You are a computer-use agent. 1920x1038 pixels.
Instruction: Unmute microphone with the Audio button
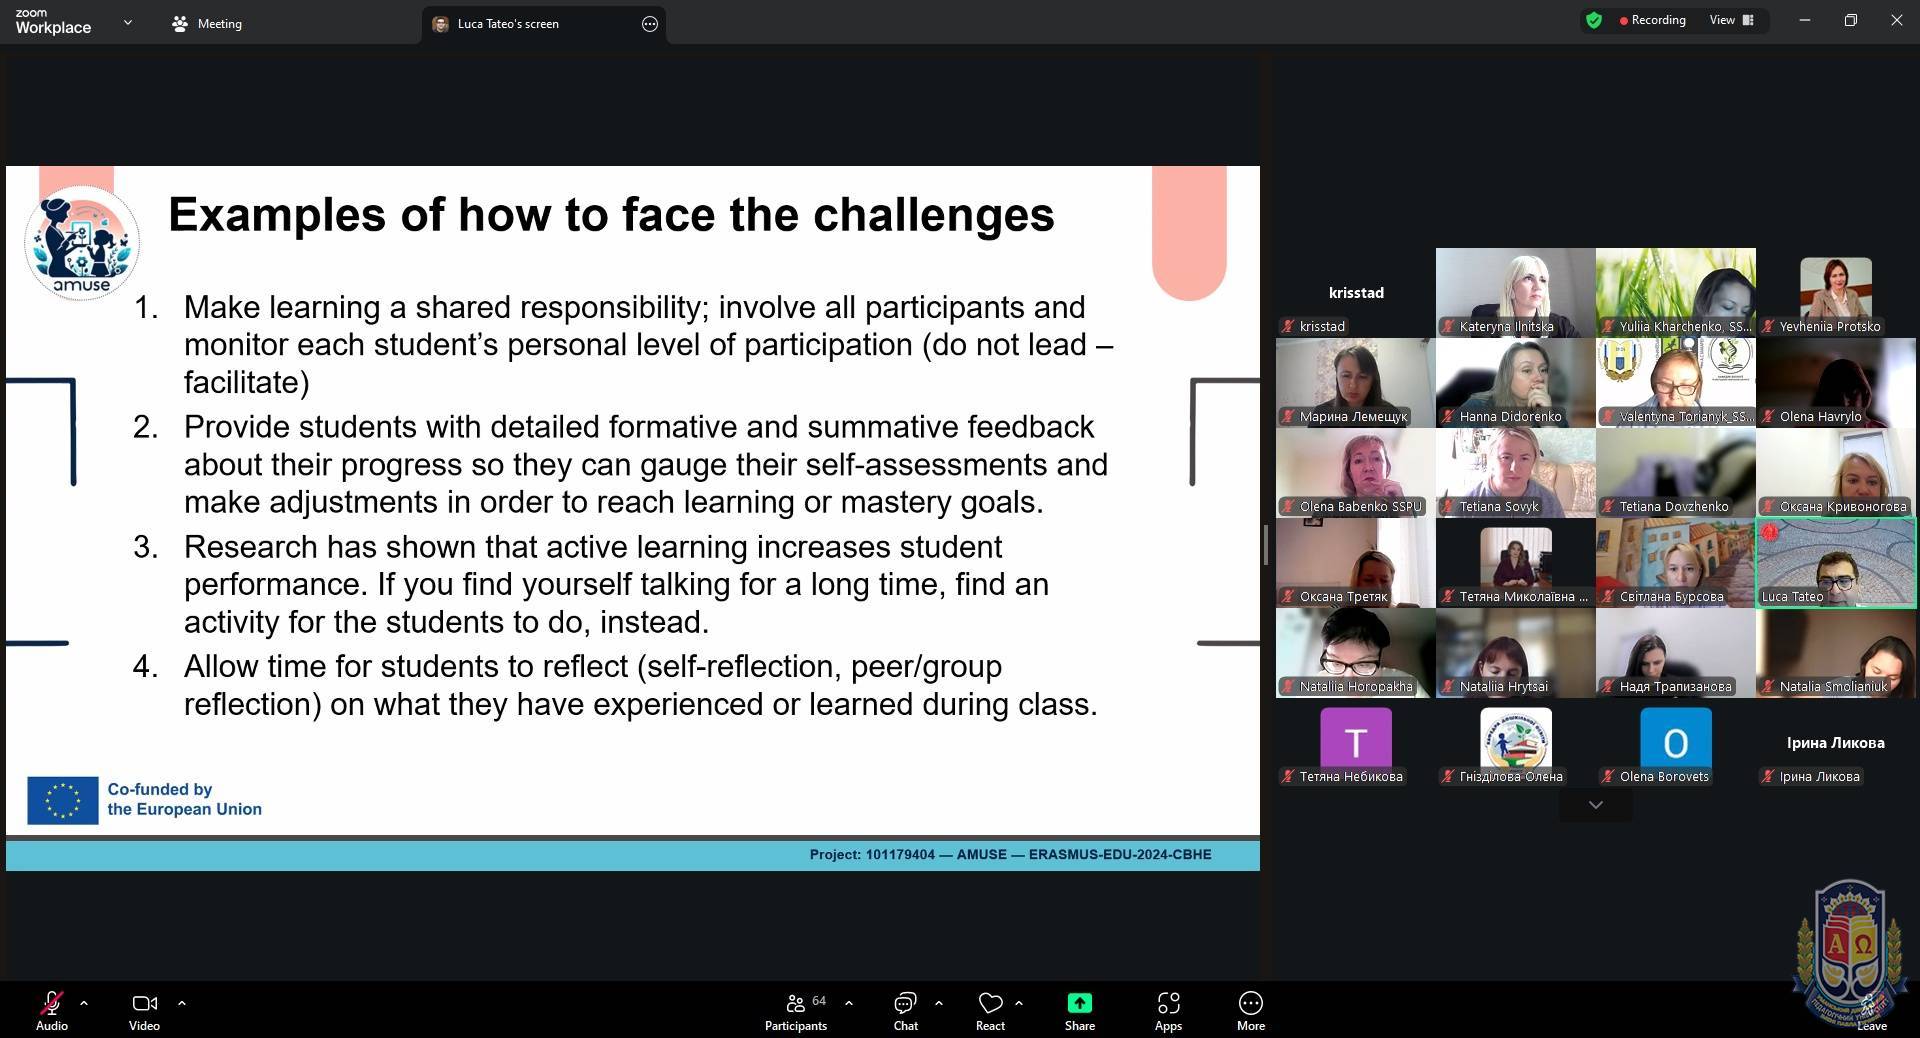coord(51,1010)
